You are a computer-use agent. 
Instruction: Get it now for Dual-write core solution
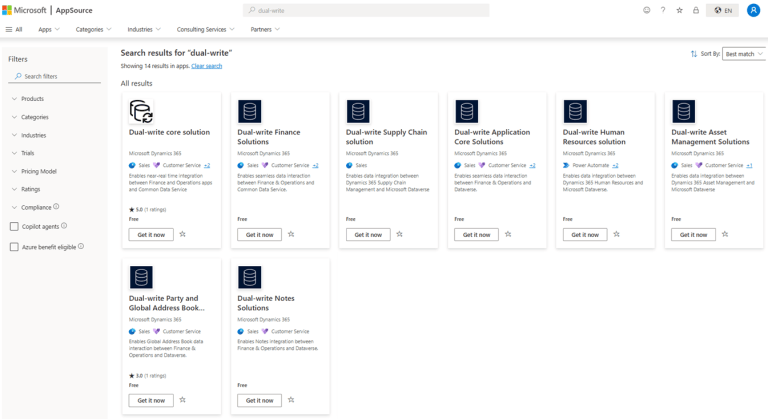pos(151,235)
